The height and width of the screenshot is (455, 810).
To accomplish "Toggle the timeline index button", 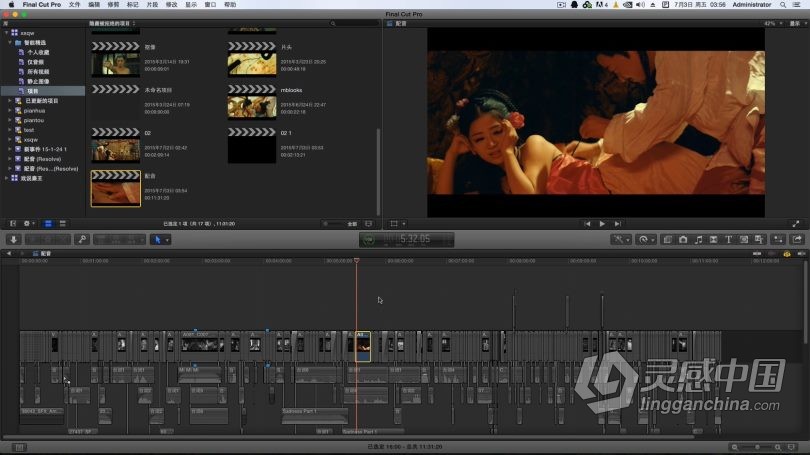I will [19, 447].
